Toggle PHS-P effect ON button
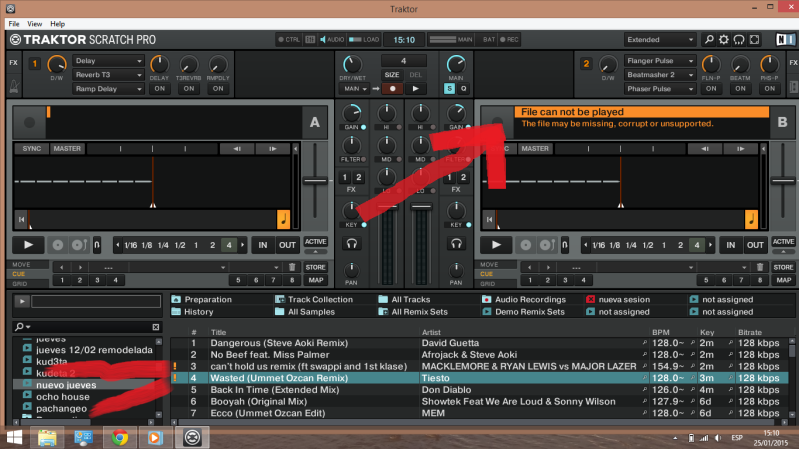 769,89
